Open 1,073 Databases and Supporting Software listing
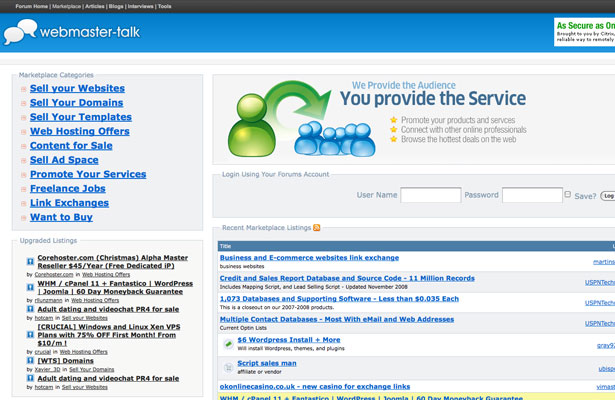Viewport: 615px width, 400px height. click(x=339, y=299)
